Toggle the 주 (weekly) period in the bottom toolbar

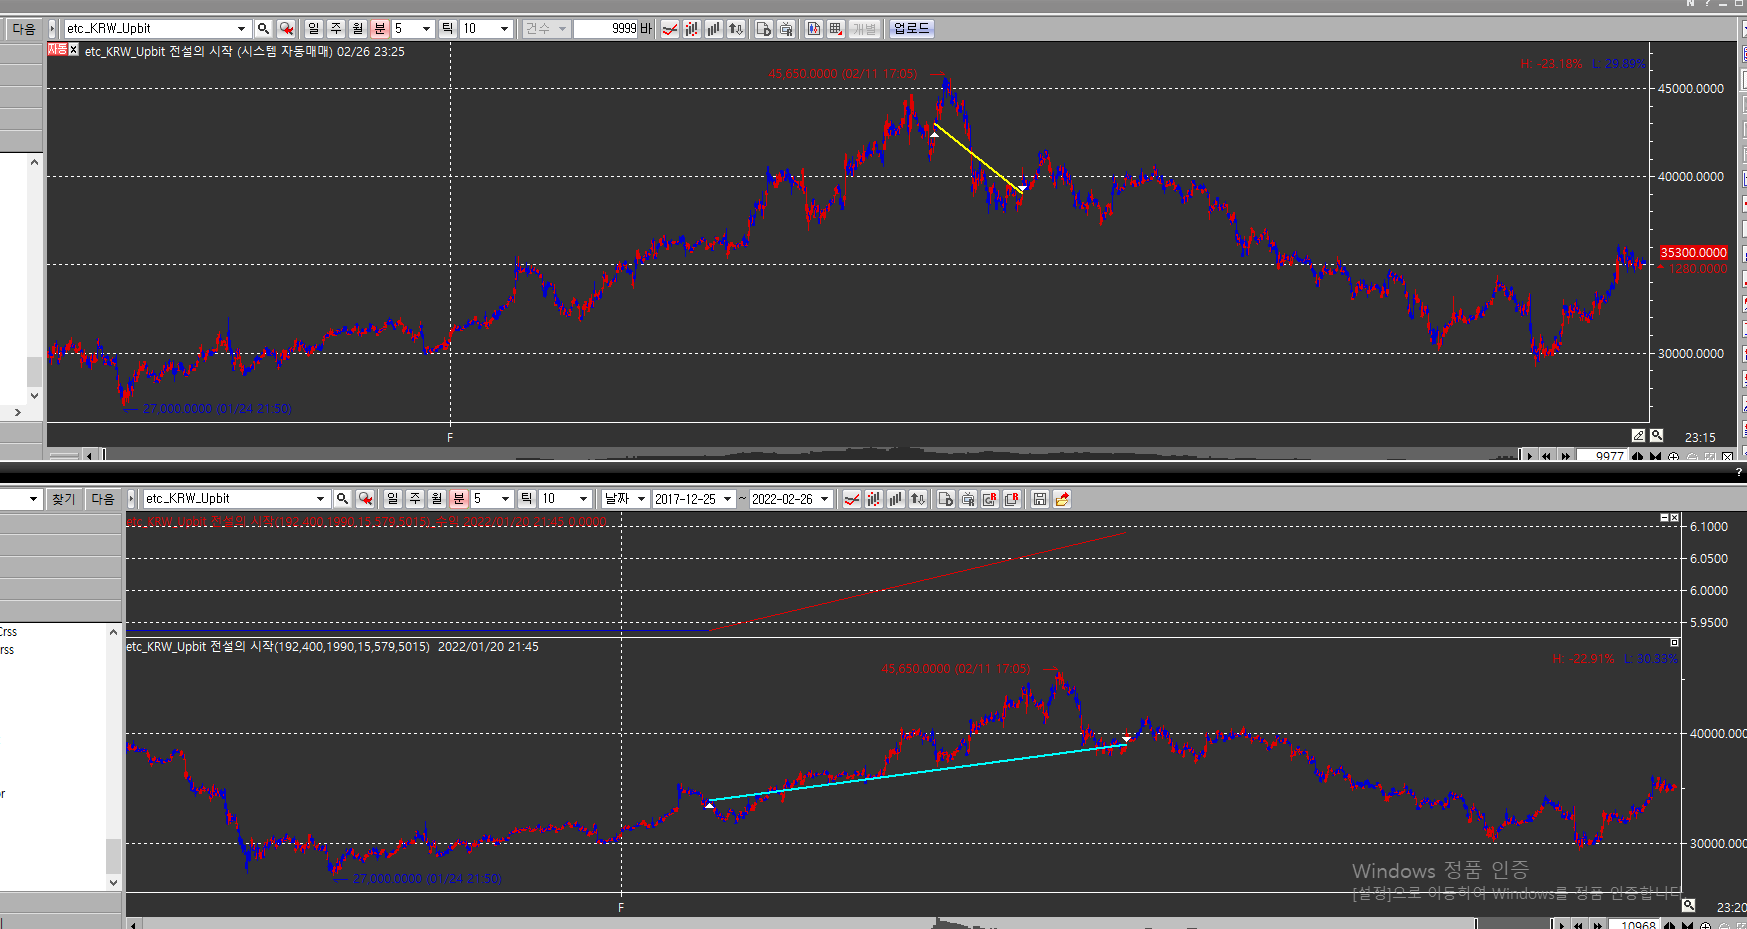(x=415, y=499)
